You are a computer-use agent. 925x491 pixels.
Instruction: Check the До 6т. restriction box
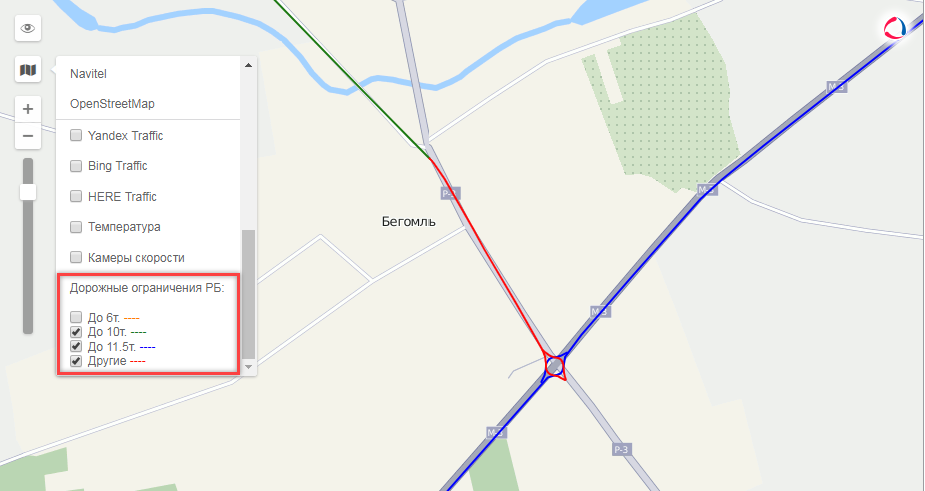tap(76, 317)
